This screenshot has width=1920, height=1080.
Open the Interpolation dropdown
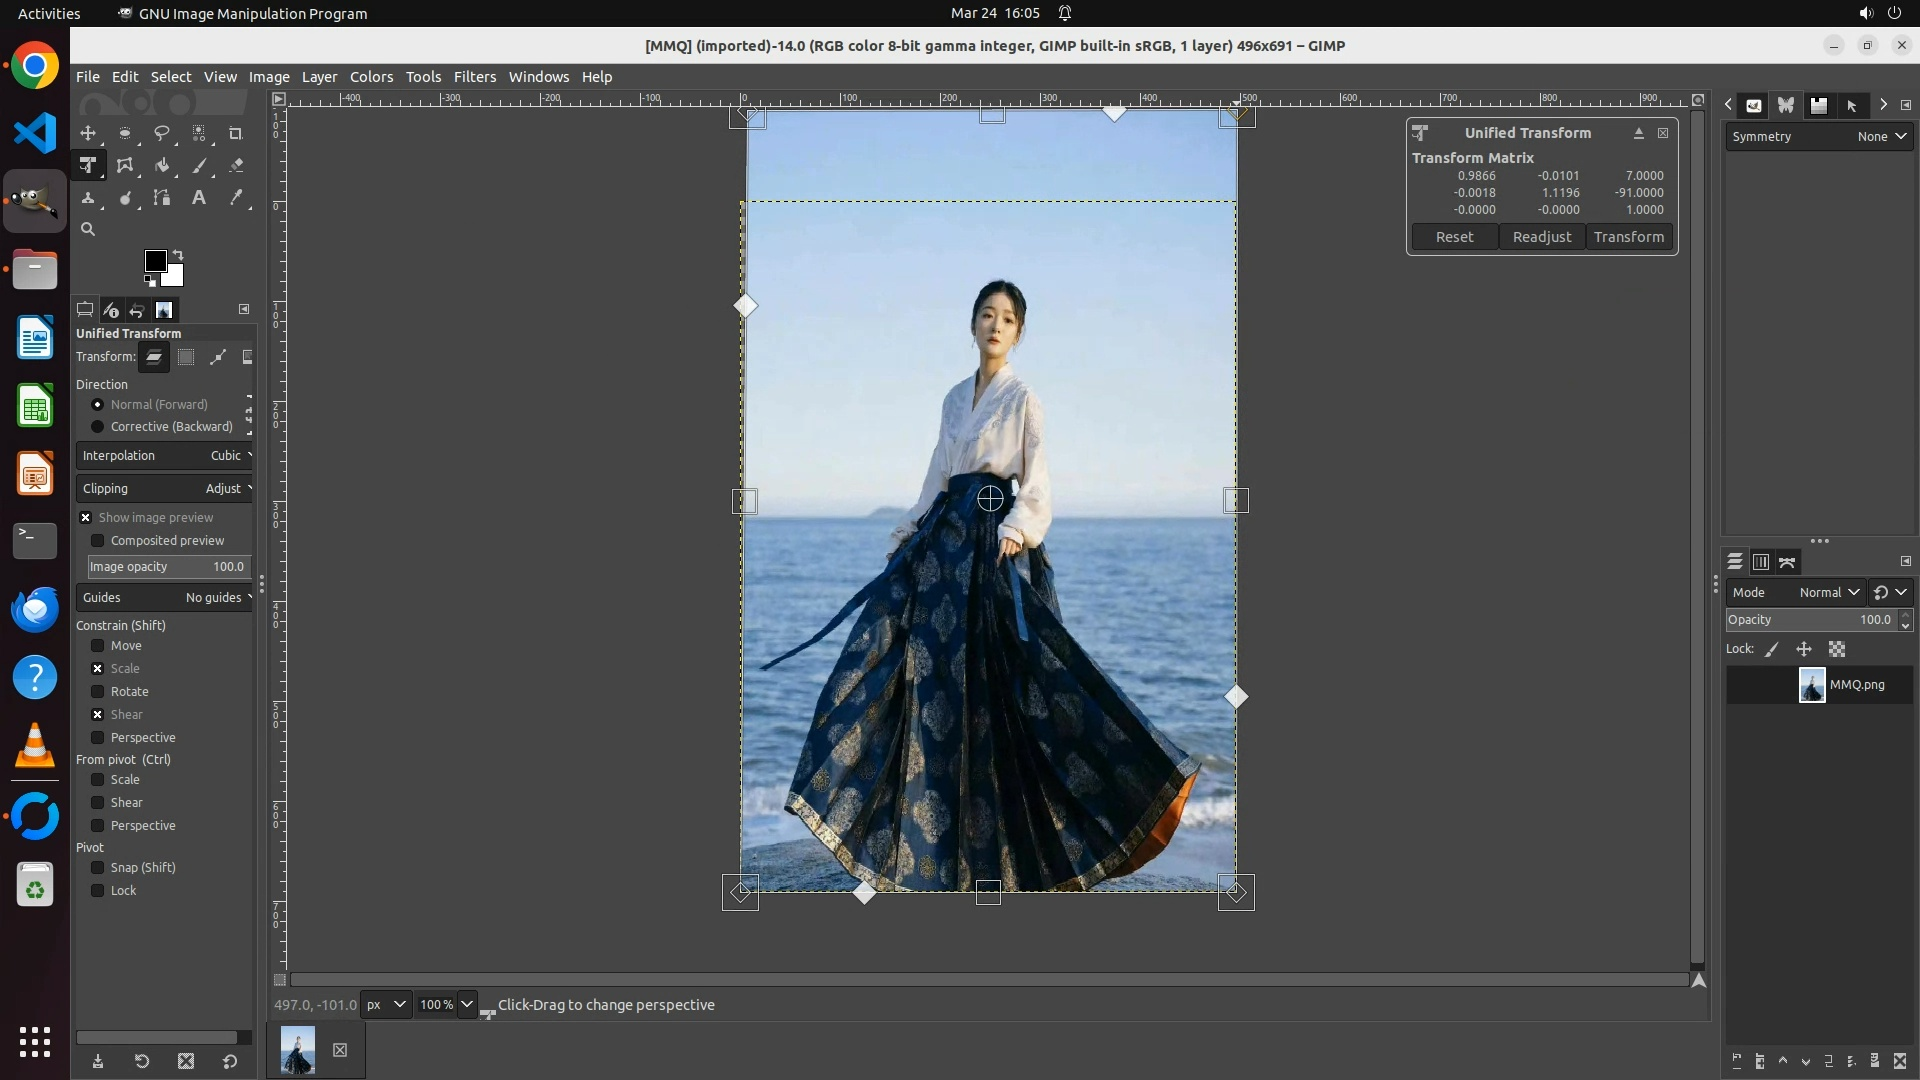(x=165, y=456)
